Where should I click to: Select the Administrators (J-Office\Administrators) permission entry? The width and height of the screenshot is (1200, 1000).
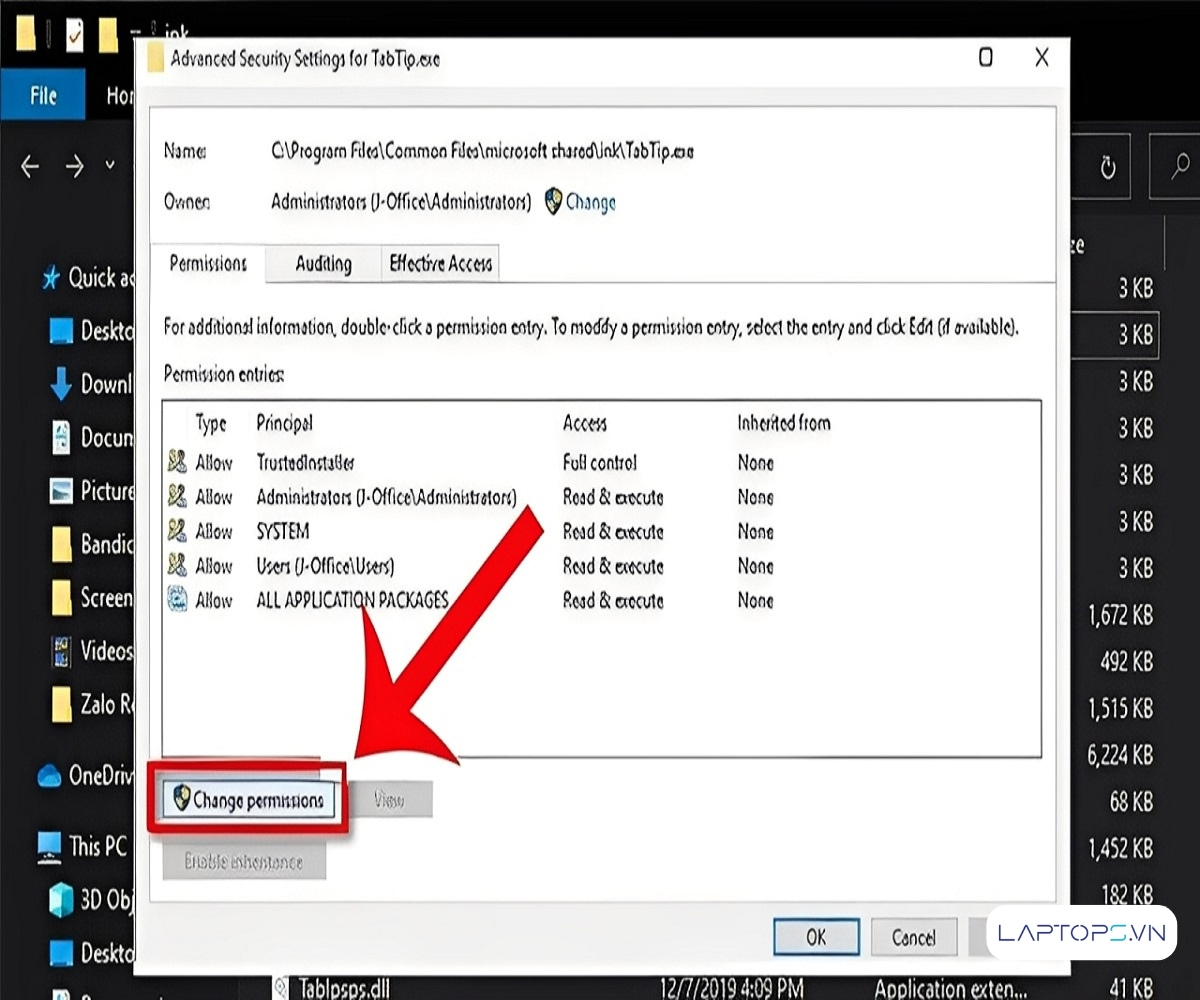pos(386,497)
